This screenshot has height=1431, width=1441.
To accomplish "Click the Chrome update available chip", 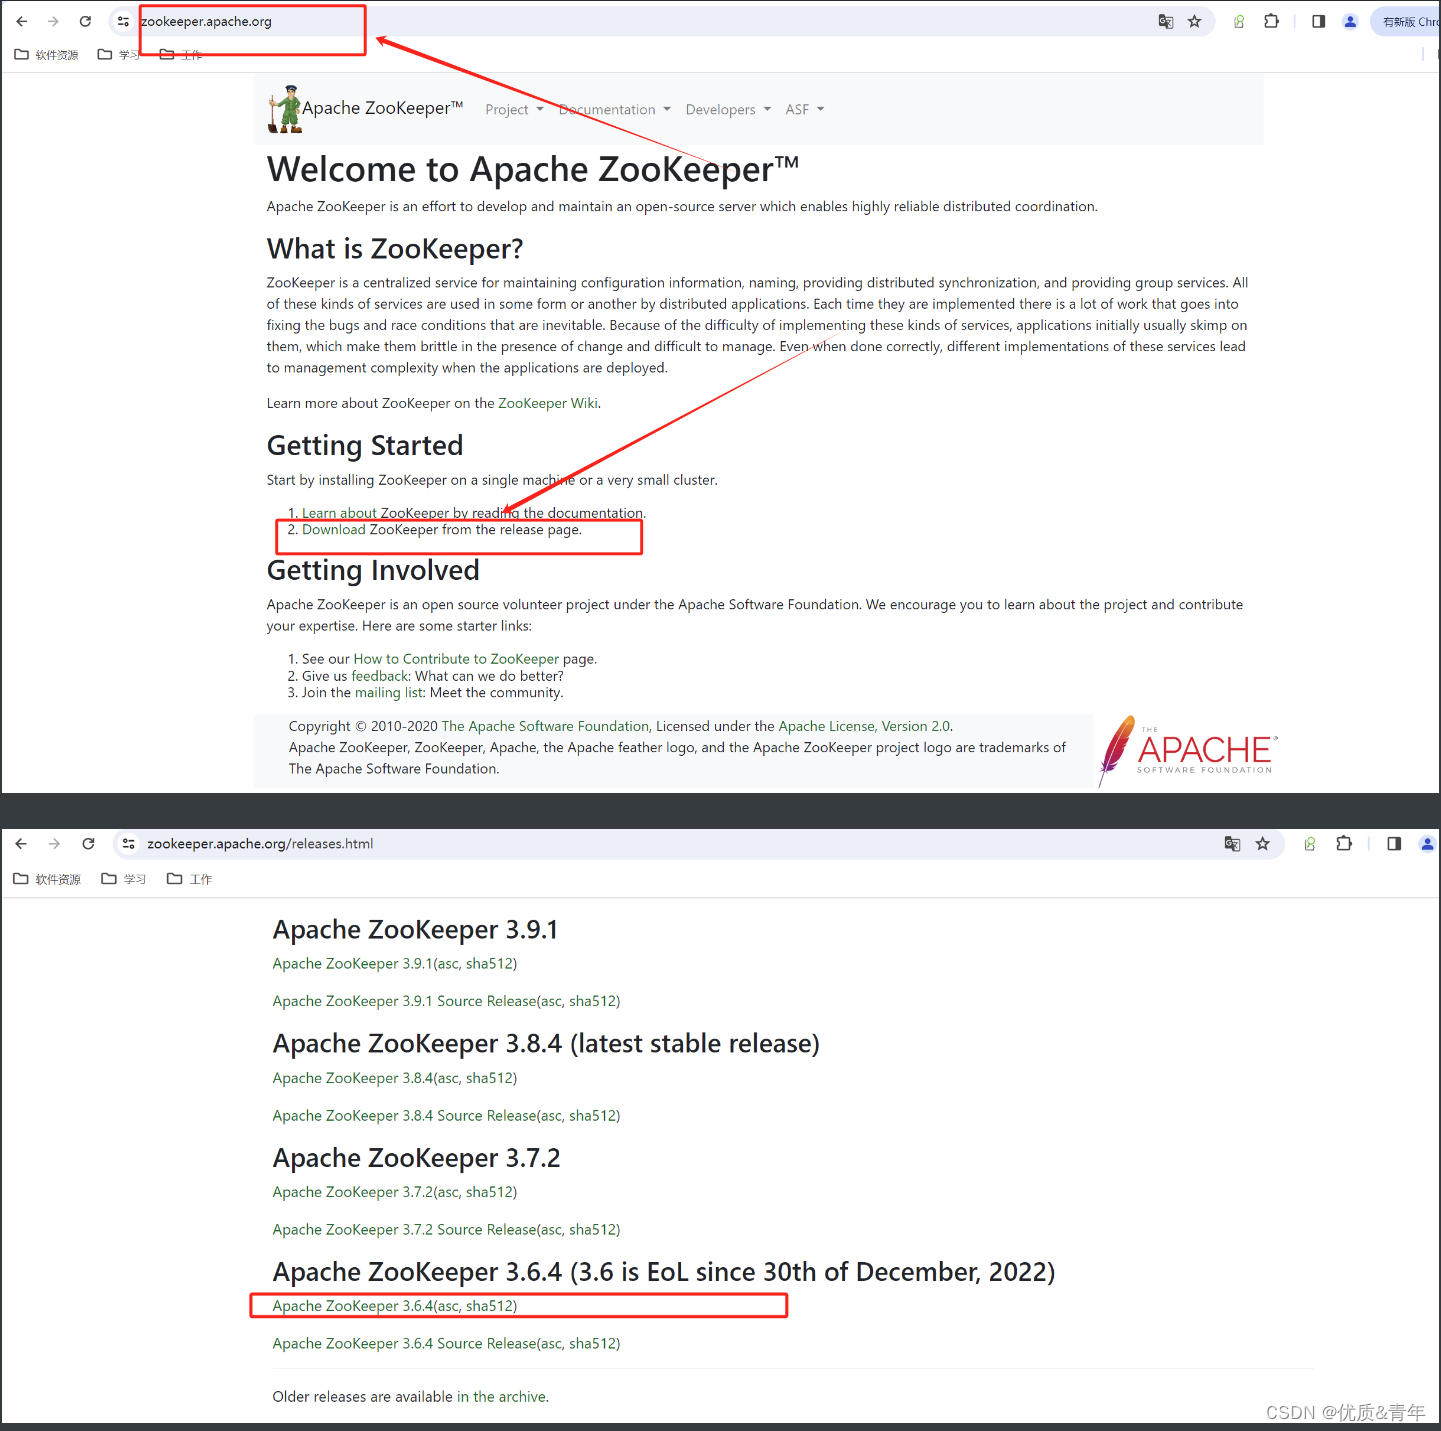I will [x=1408, y=22].
